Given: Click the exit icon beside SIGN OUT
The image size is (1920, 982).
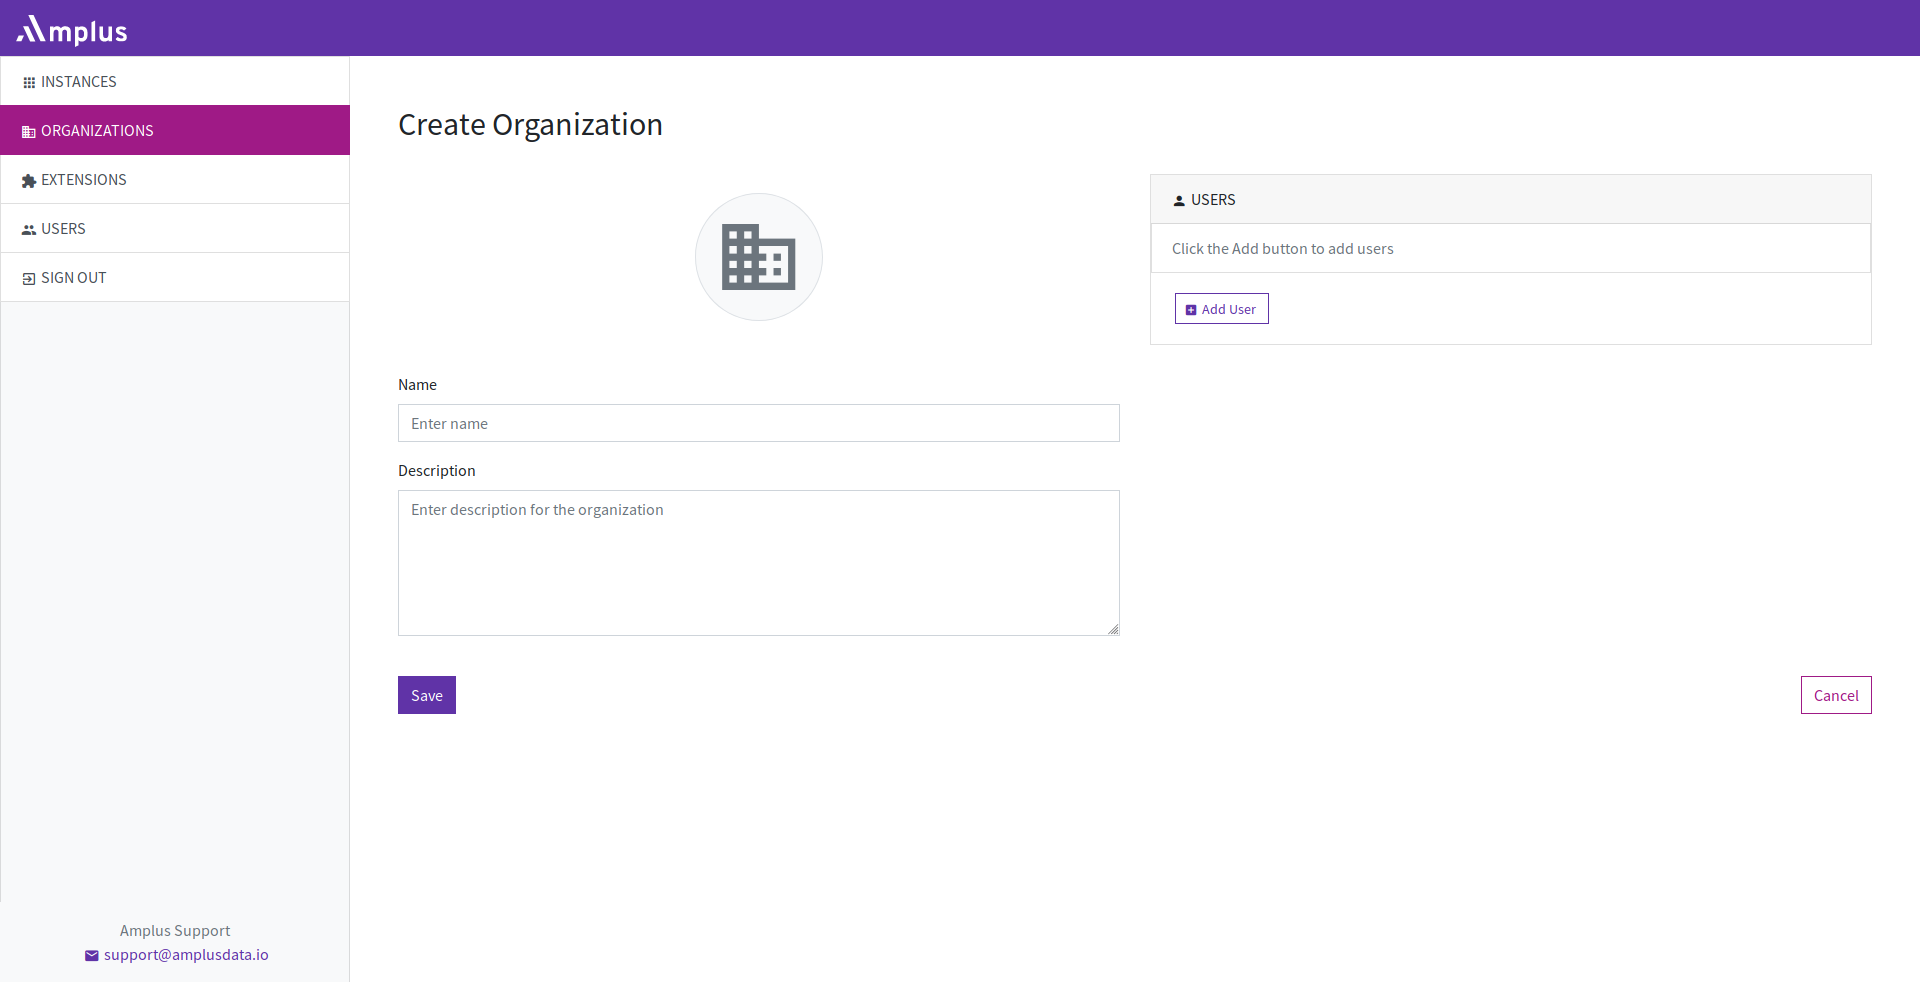Looking at the screenshot, I should point(29,279).
